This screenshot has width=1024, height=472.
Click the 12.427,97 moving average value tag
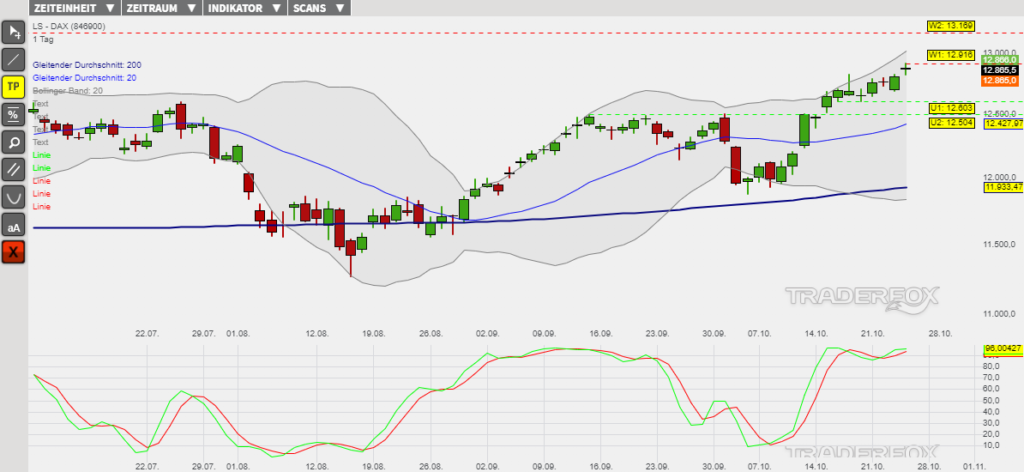click(1002, 124)
